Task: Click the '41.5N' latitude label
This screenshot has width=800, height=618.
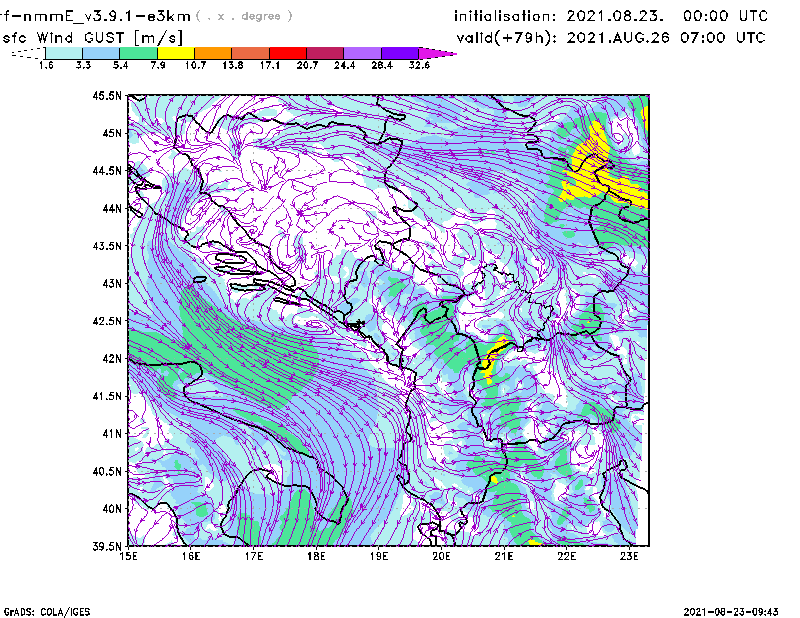Action: 107,396
